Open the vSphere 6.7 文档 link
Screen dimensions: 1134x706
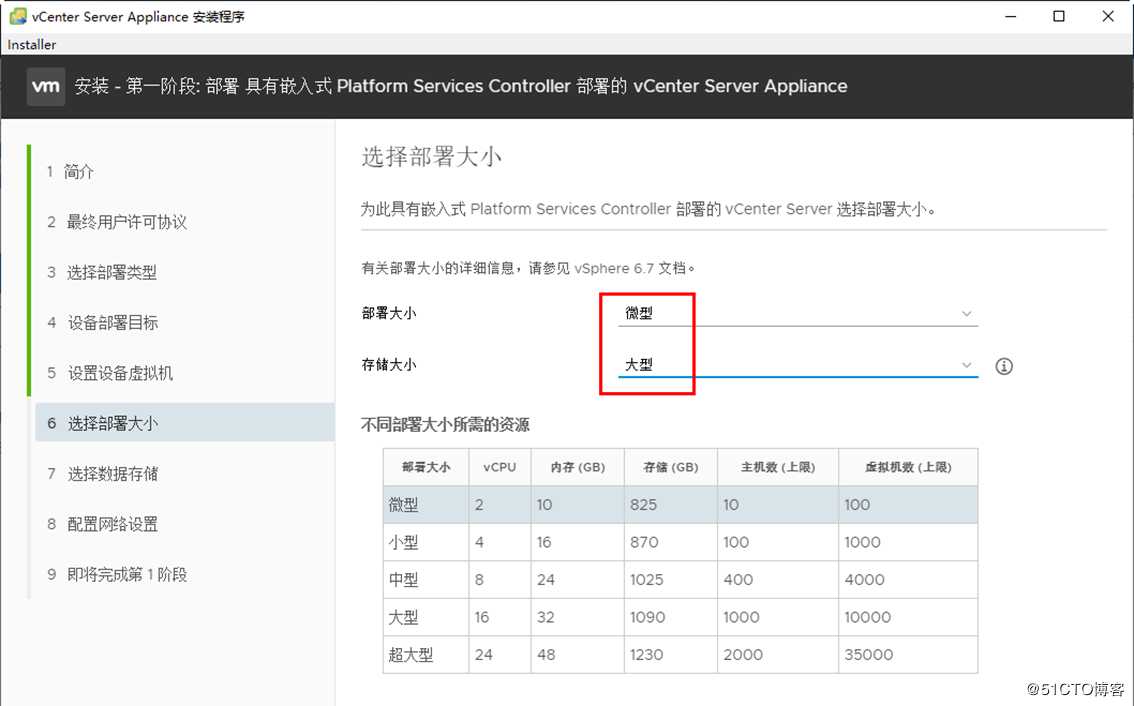pos(629,268)
